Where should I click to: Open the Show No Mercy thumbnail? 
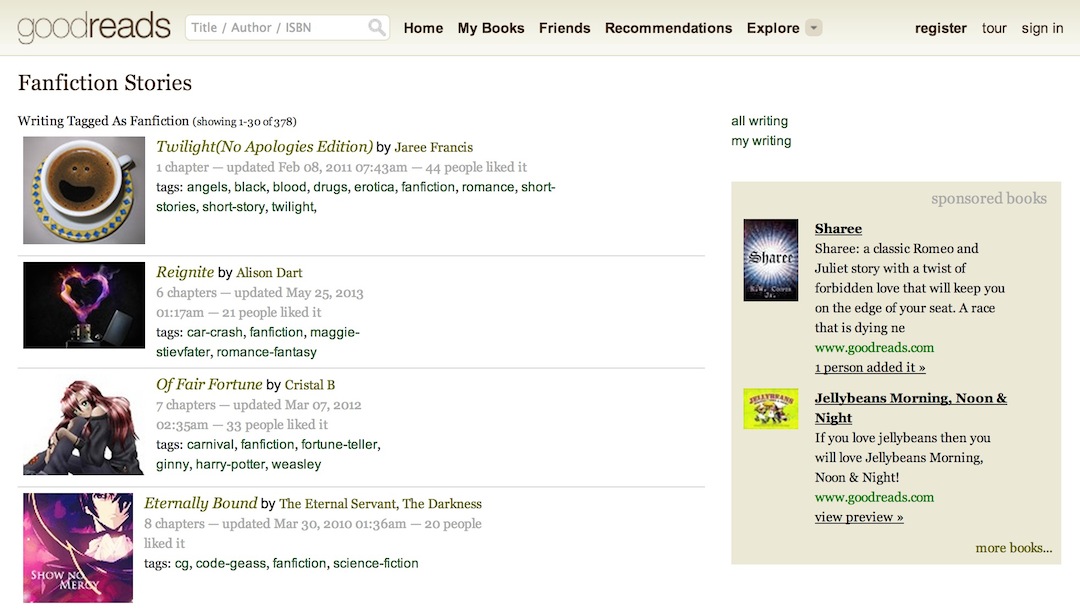(78, 548)
